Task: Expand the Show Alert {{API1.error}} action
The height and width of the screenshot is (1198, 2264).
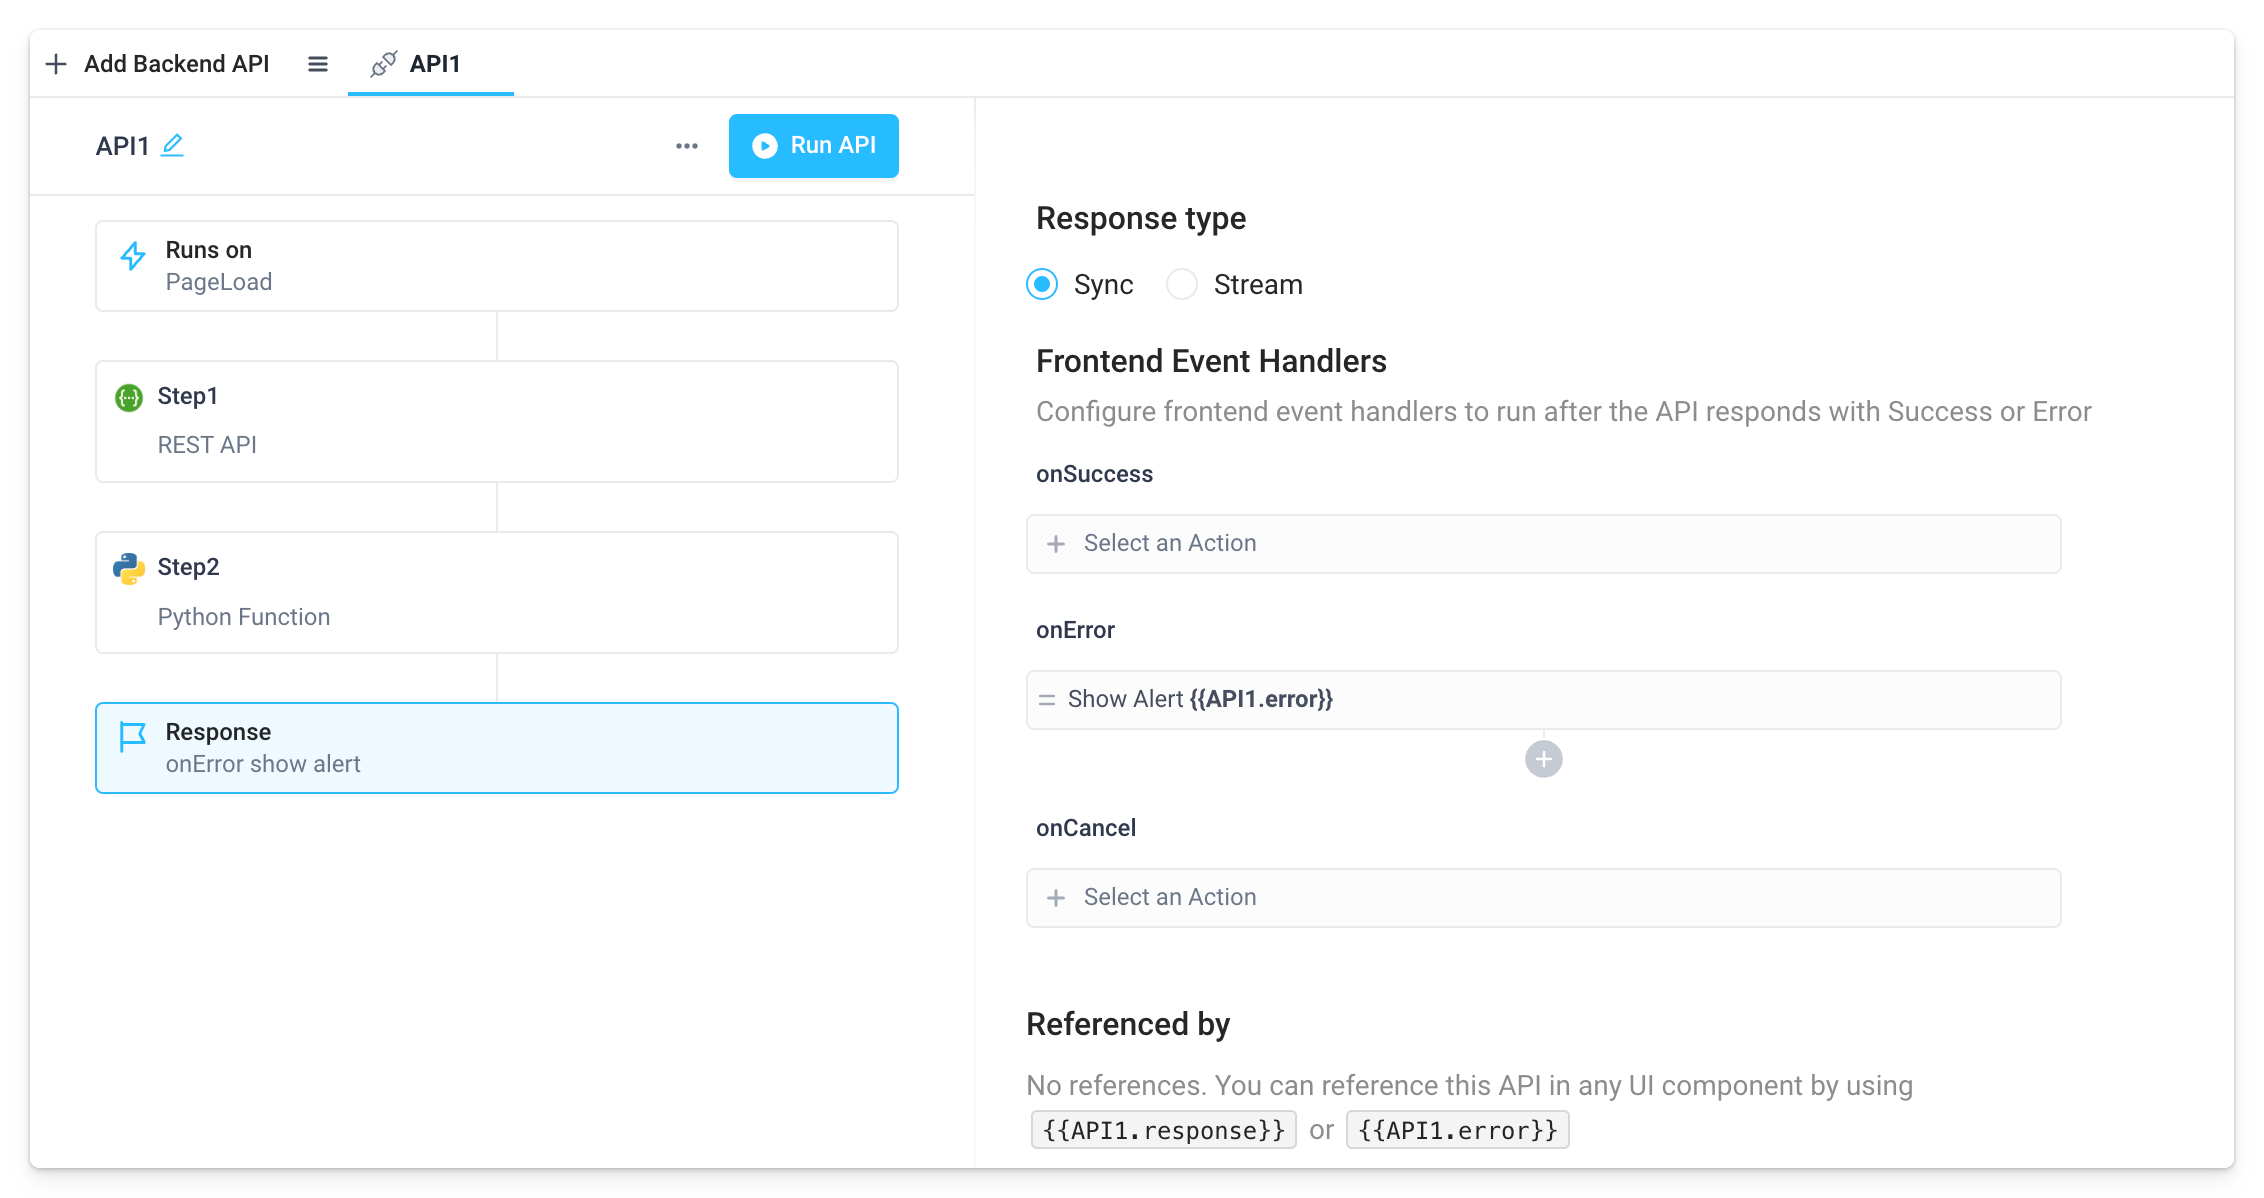Action: coord(1200,699)
